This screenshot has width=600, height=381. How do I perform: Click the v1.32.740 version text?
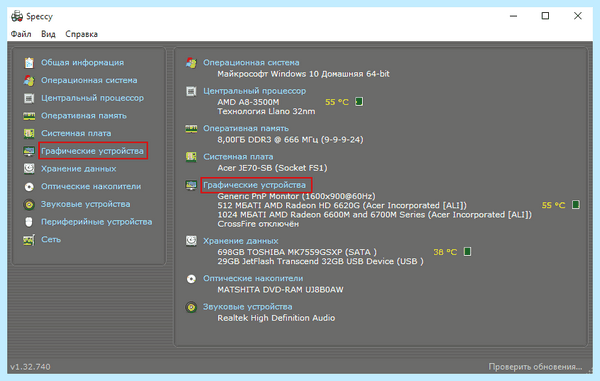(30, 367)
